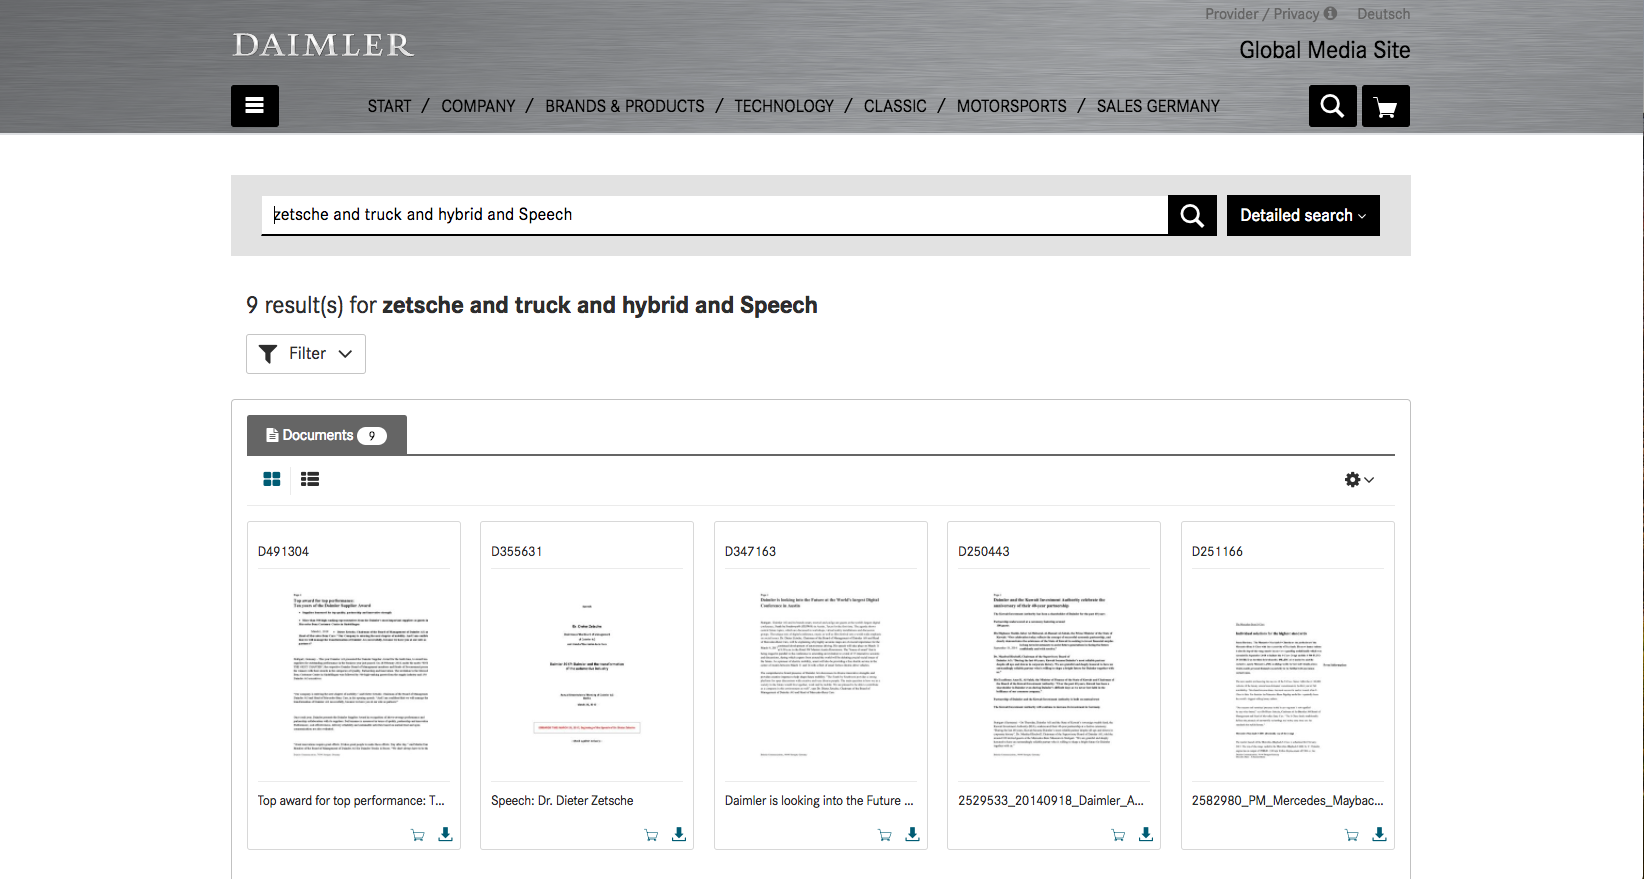Download document D355631
The image size is (1644, 879).
click(x=679, y=834)
